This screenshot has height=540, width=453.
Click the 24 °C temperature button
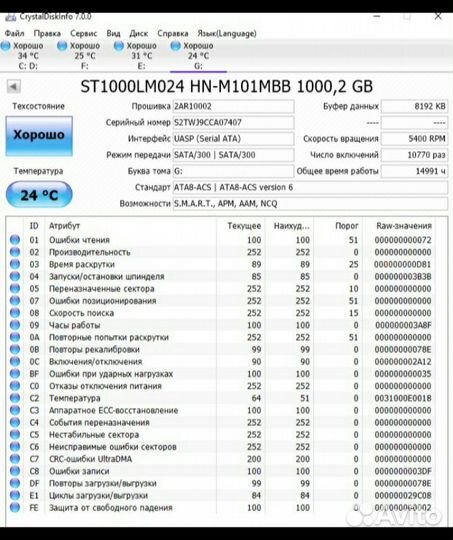pyautogui.click(x=39, y=195)
